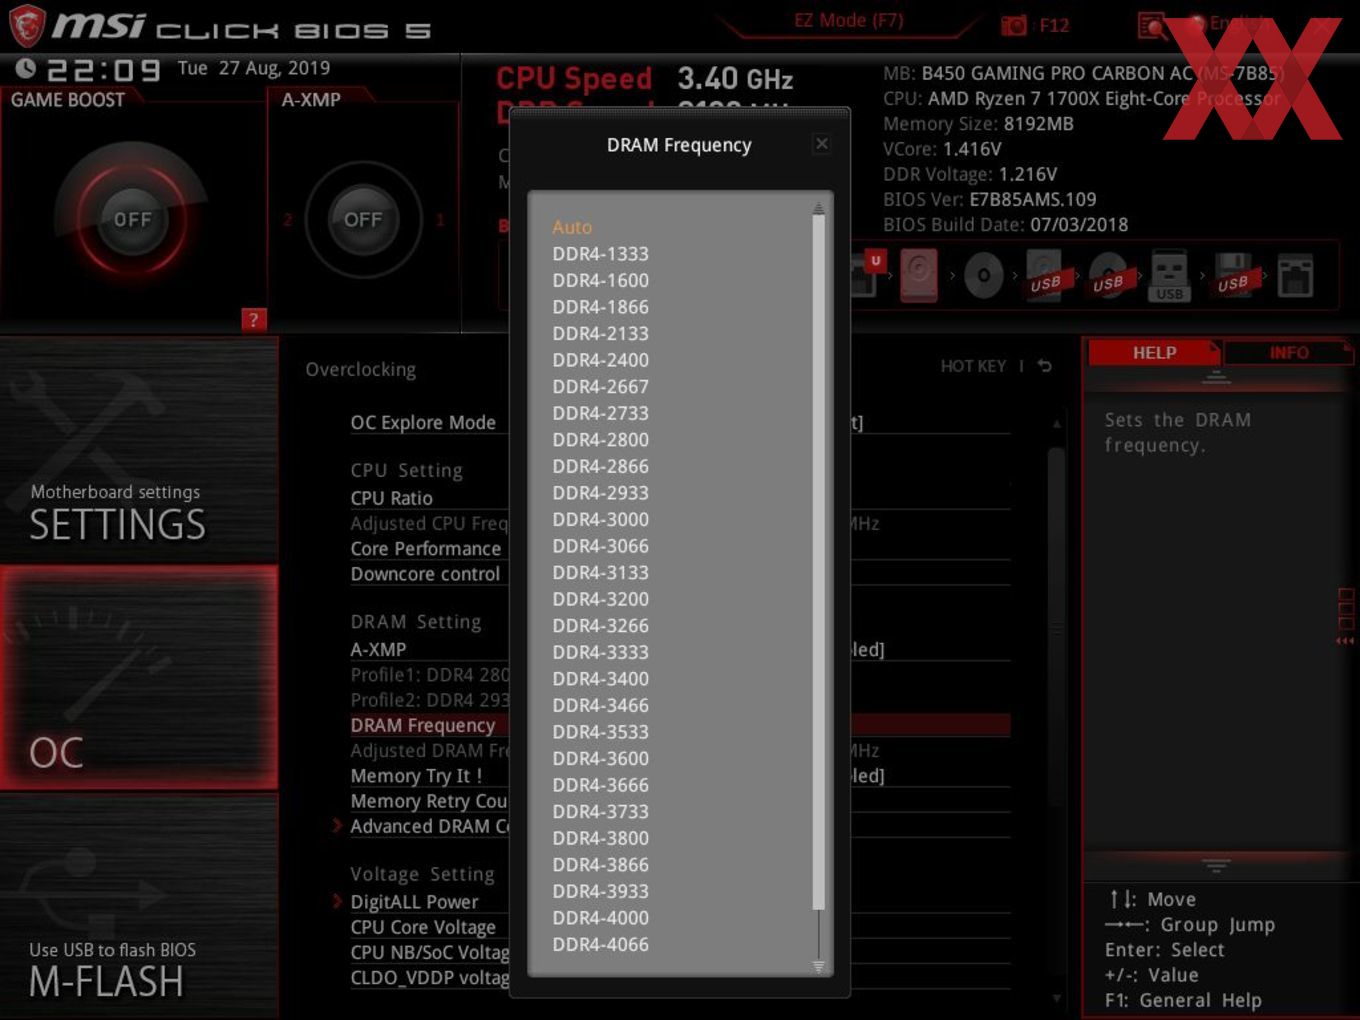Switch to the HELP tab

pyautogui.click(x=1154, y=352)
